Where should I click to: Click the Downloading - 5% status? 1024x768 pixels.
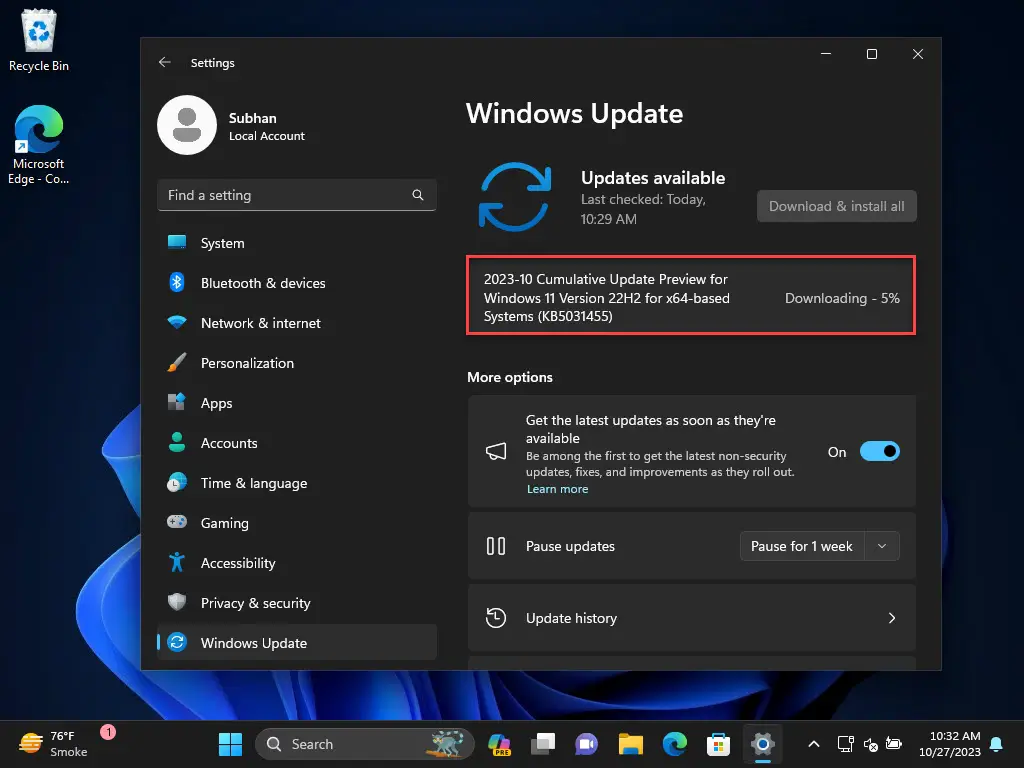tap(842, 298)
